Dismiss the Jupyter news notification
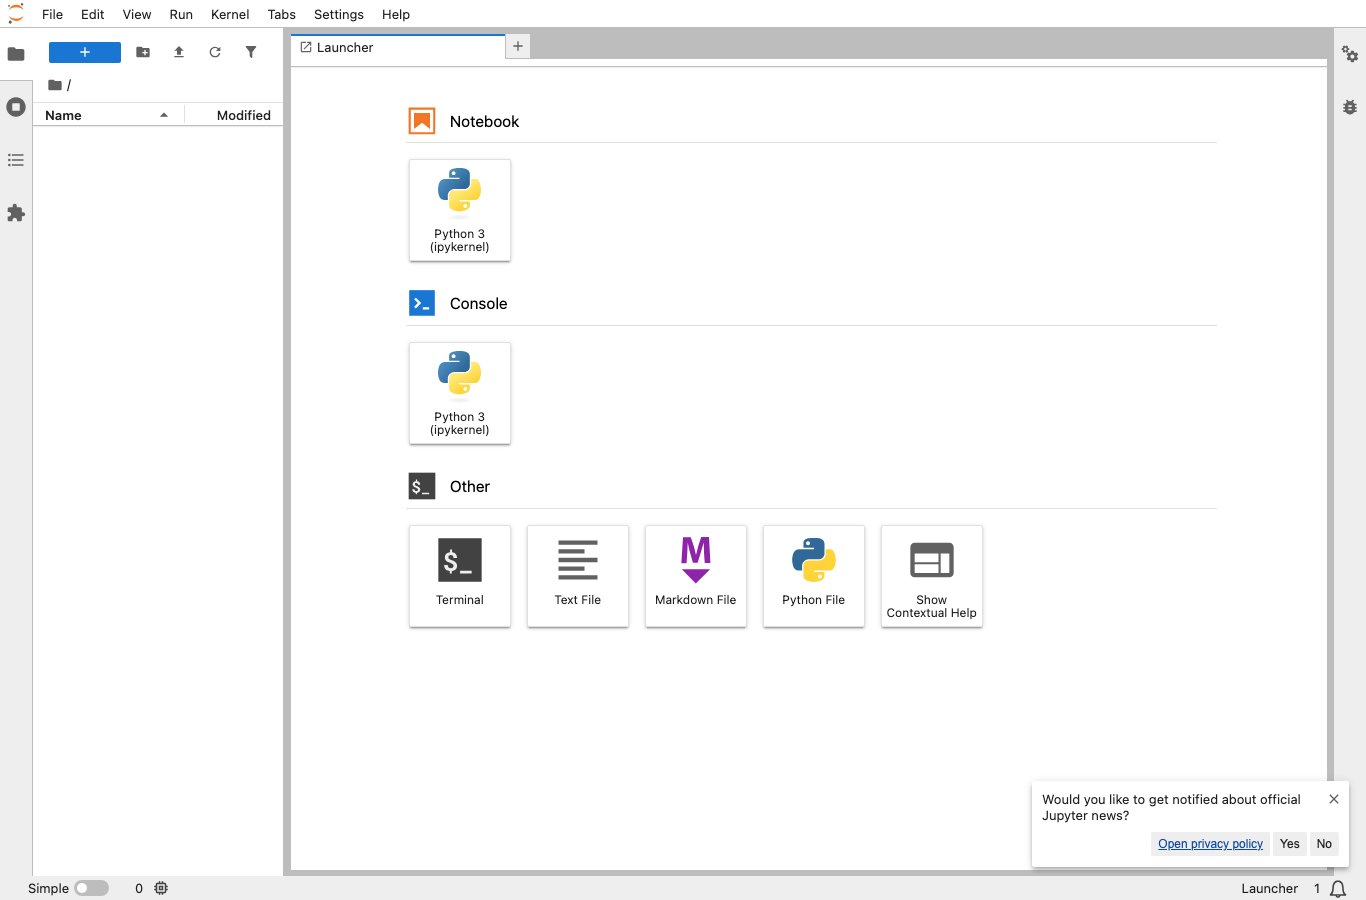The height and width of the screenshot is (900, 1366). click(1334, 799)
